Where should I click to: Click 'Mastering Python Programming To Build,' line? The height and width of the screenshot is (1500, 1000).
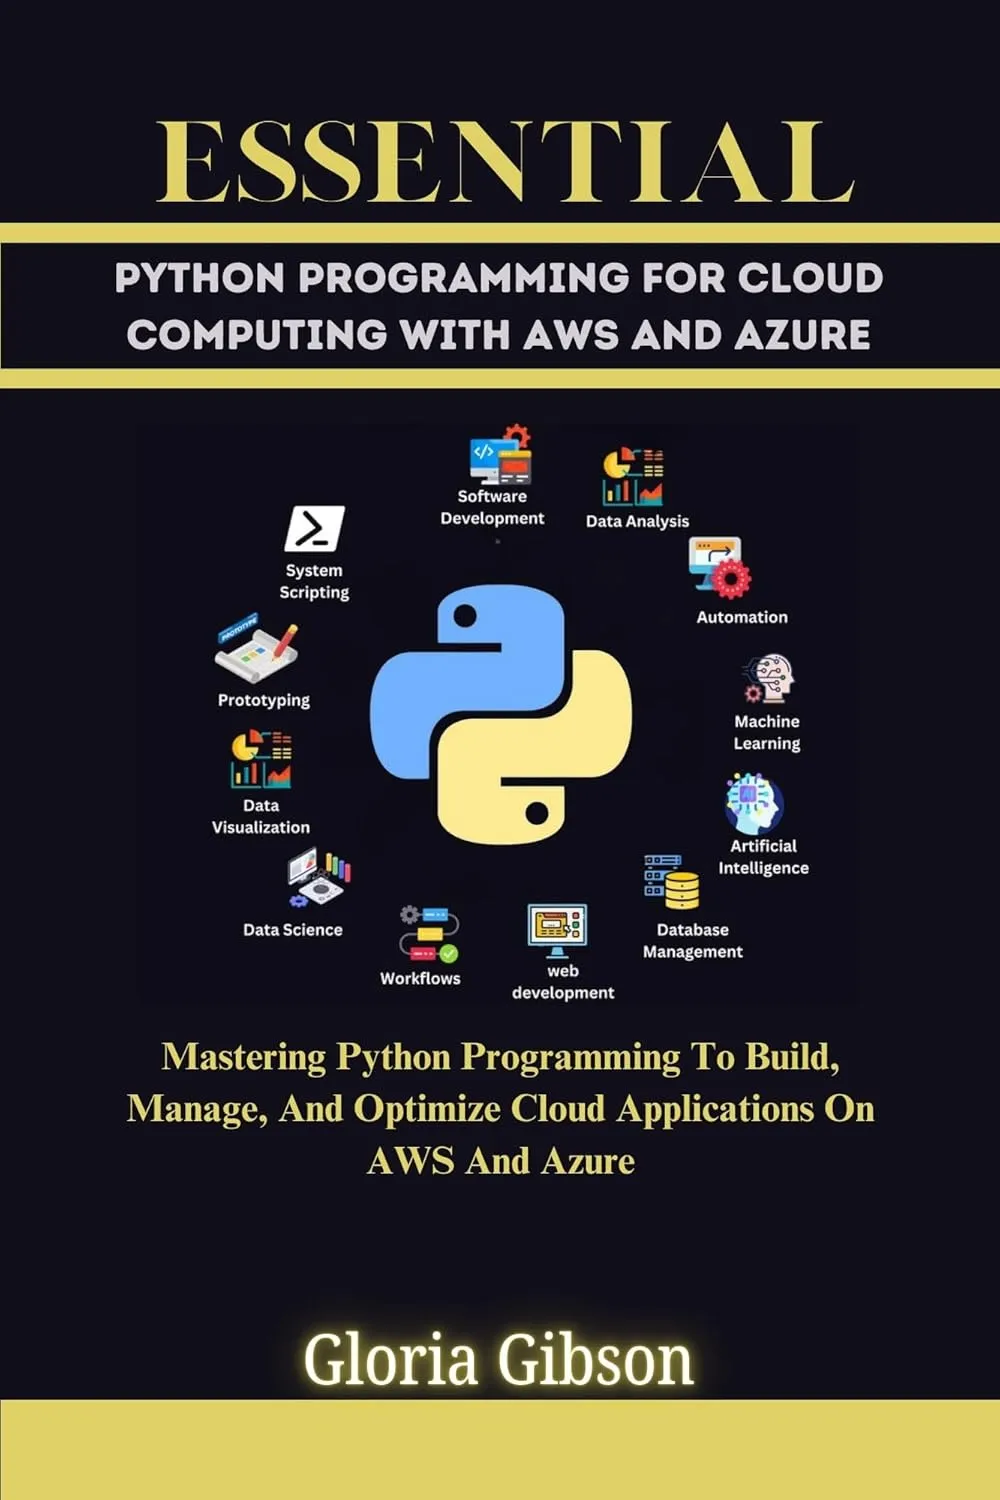pos(501,1057)
